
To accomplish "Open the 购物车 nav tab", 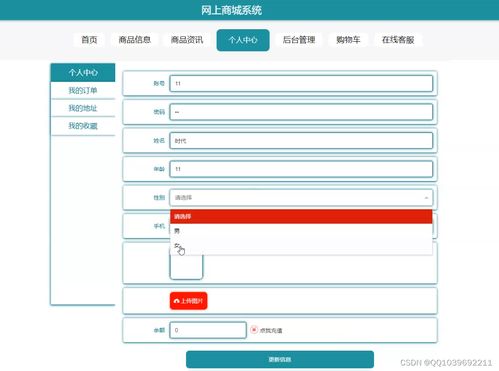I will 348,40.
